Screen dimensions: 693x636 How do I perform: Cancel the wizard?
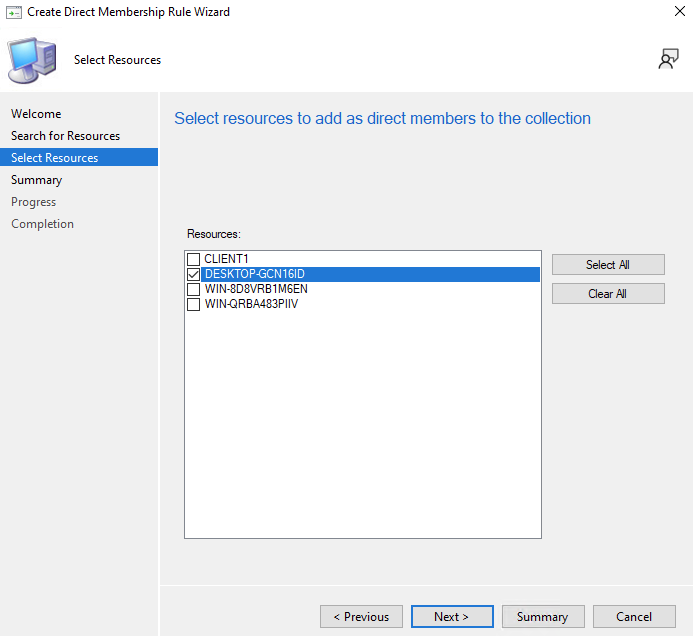coord(634,617)
